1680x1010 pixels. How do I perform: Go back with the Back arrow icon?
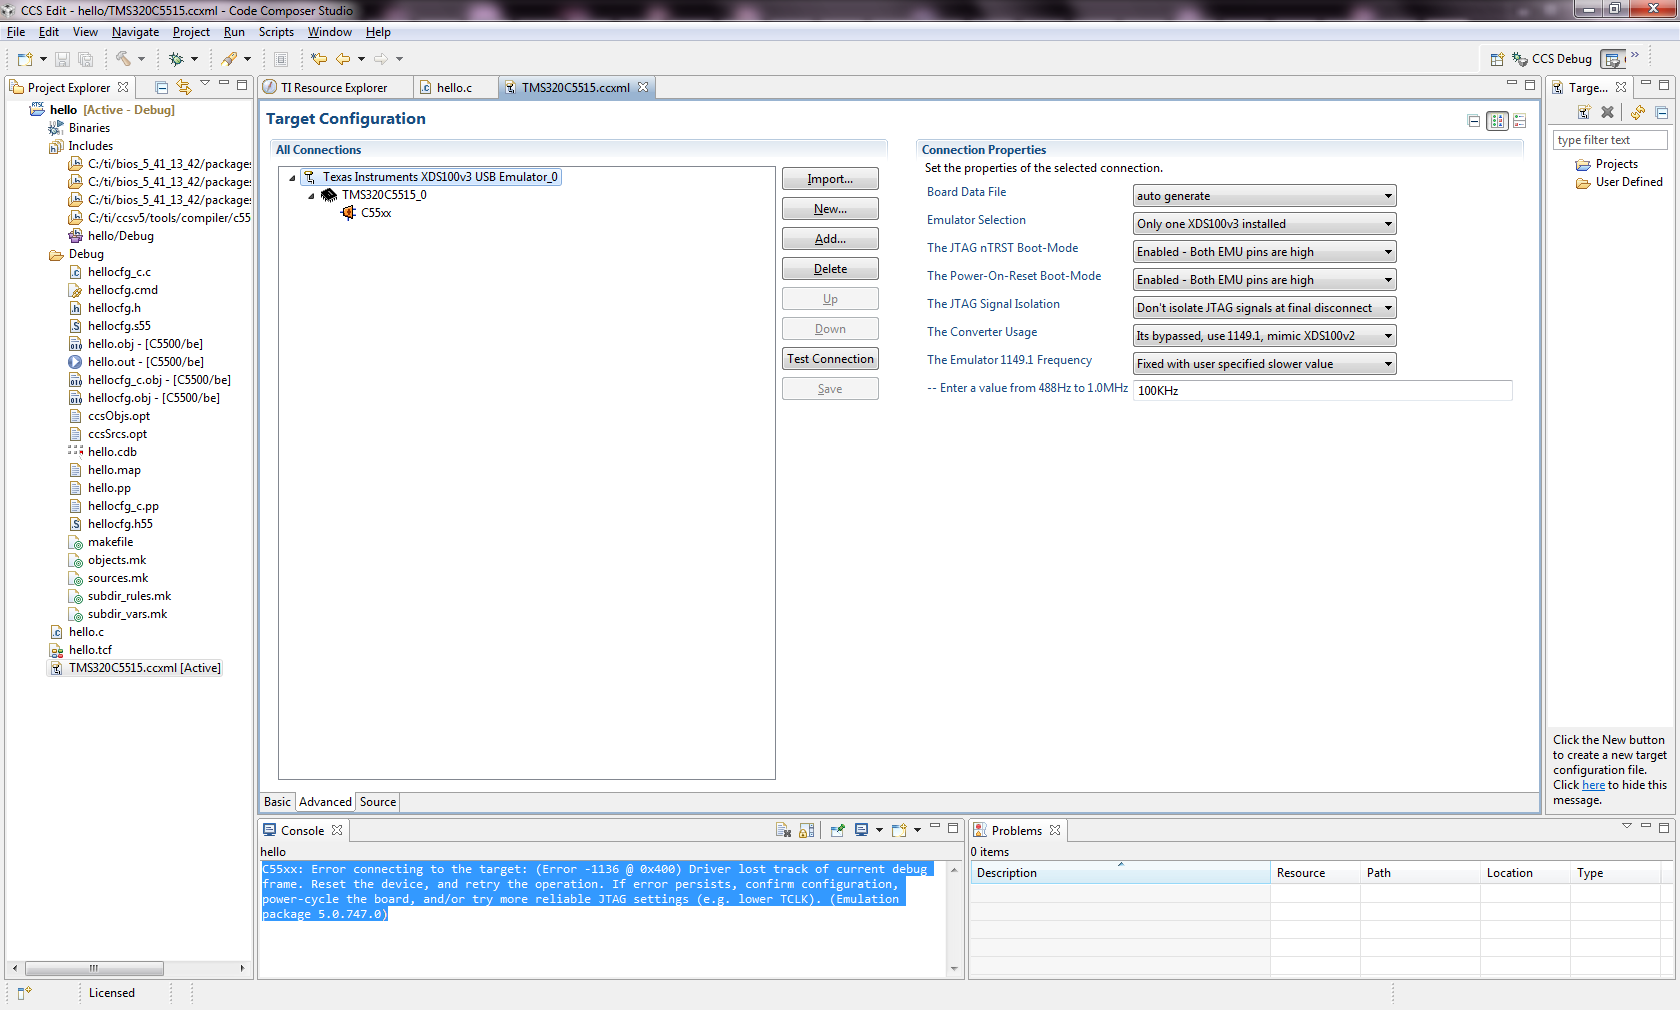tap(343, 59)
